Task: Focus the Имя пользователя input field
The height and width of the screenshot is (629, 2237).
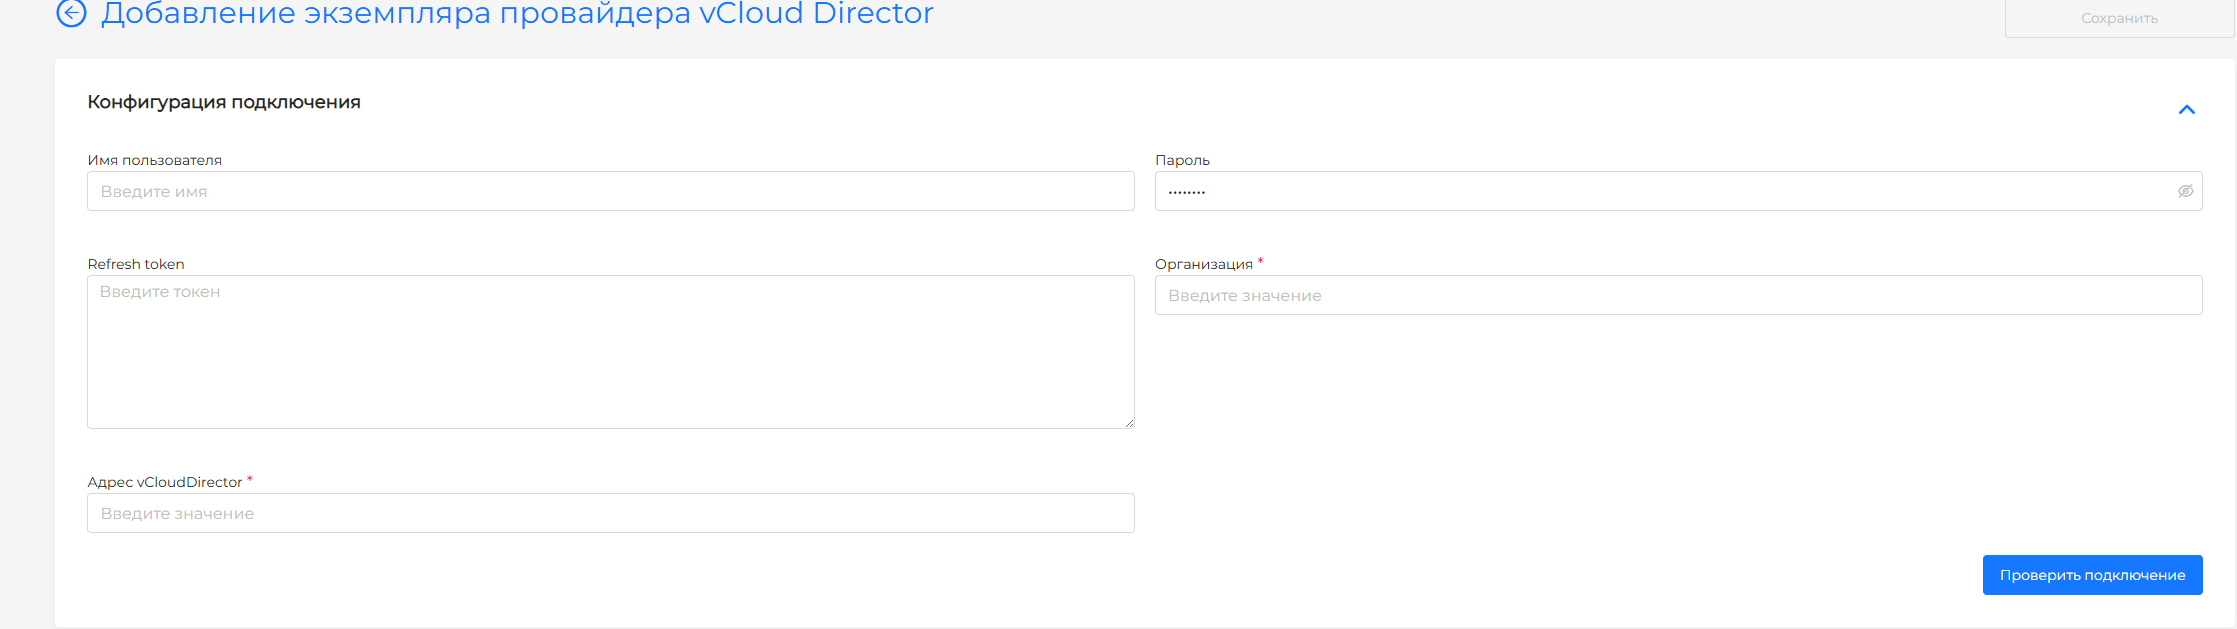Action: coord(610,191)
